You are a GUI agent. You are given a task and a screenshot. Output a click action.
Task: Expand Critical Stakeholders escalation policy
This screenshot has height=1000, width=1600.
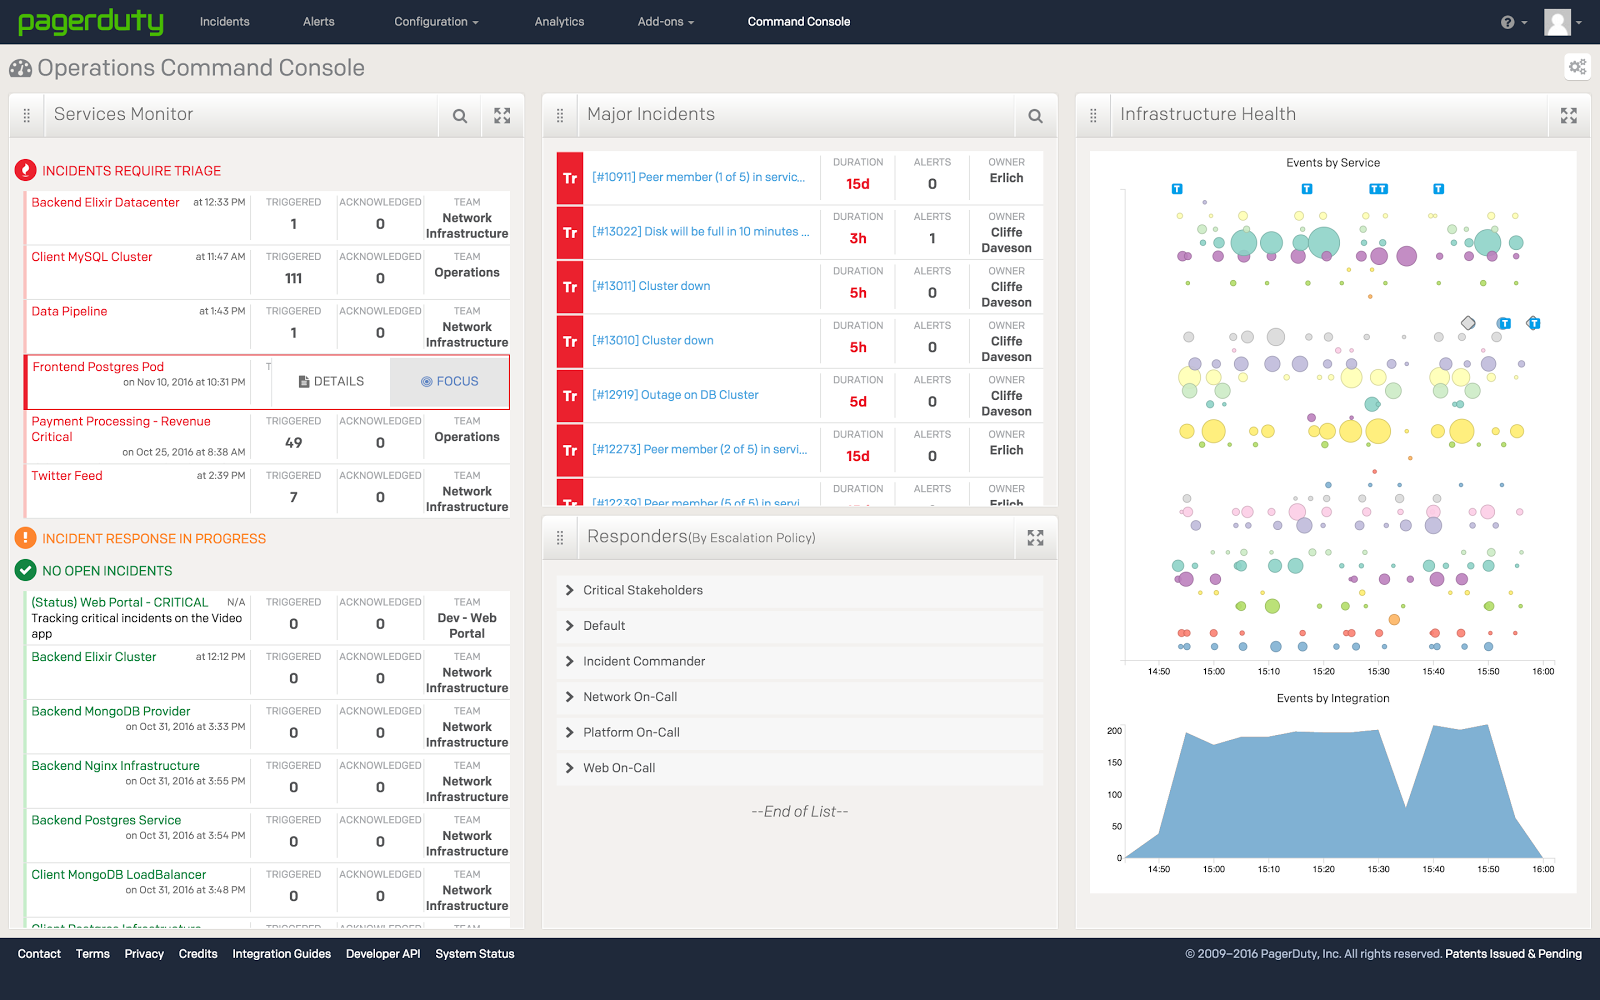point(642,591)
